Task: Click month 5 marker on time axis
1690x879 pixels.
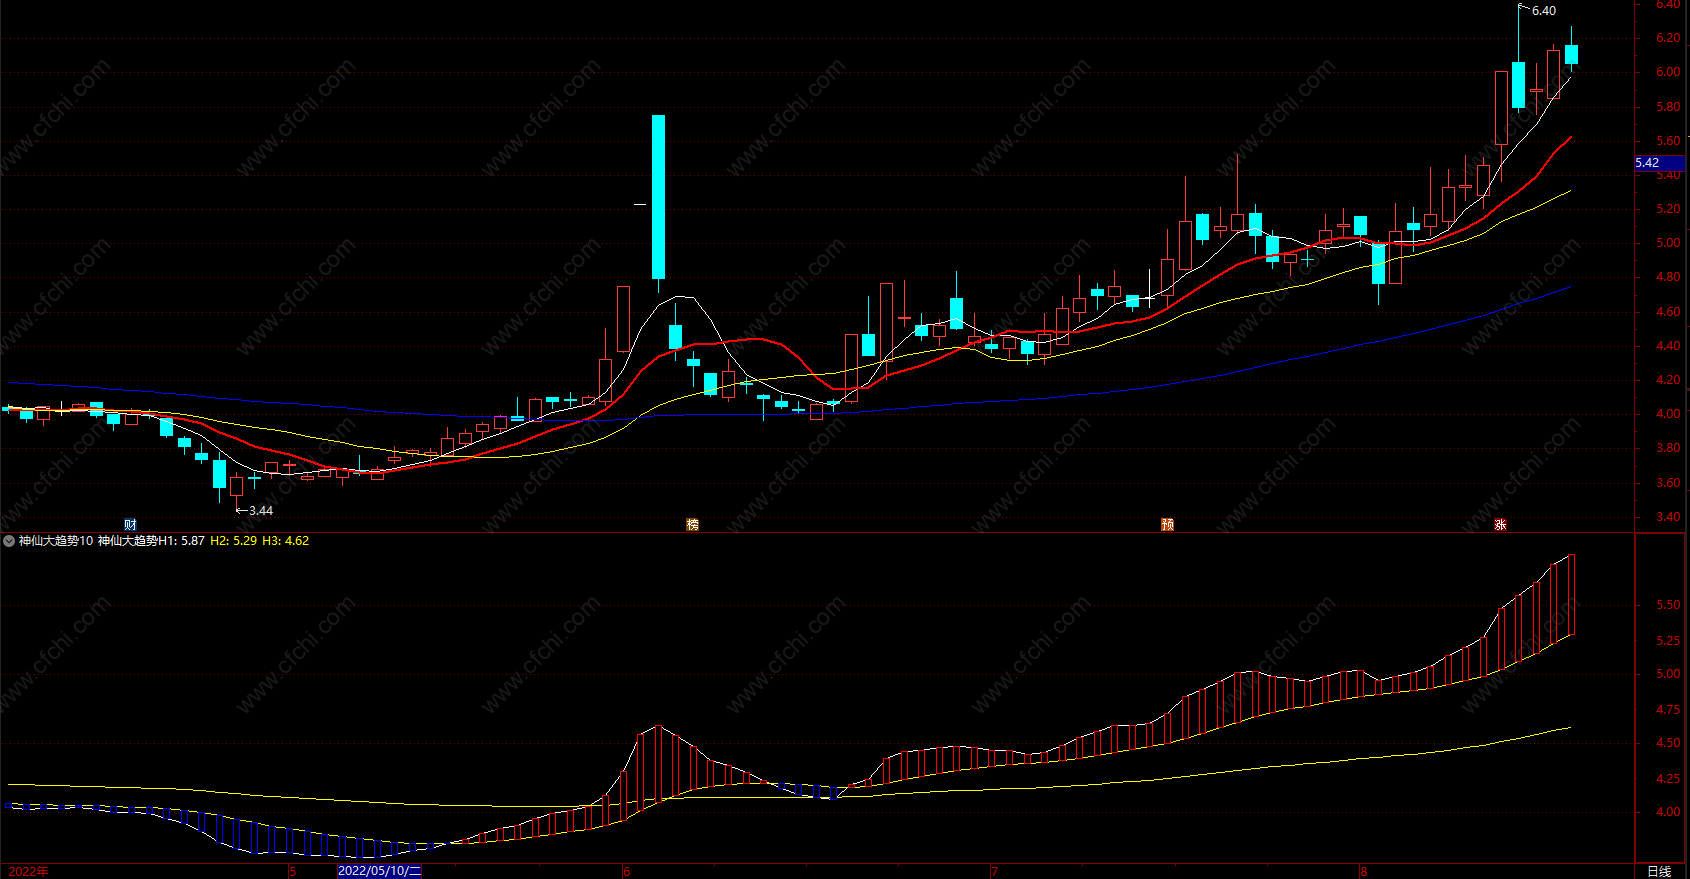Action: point(292,871)
